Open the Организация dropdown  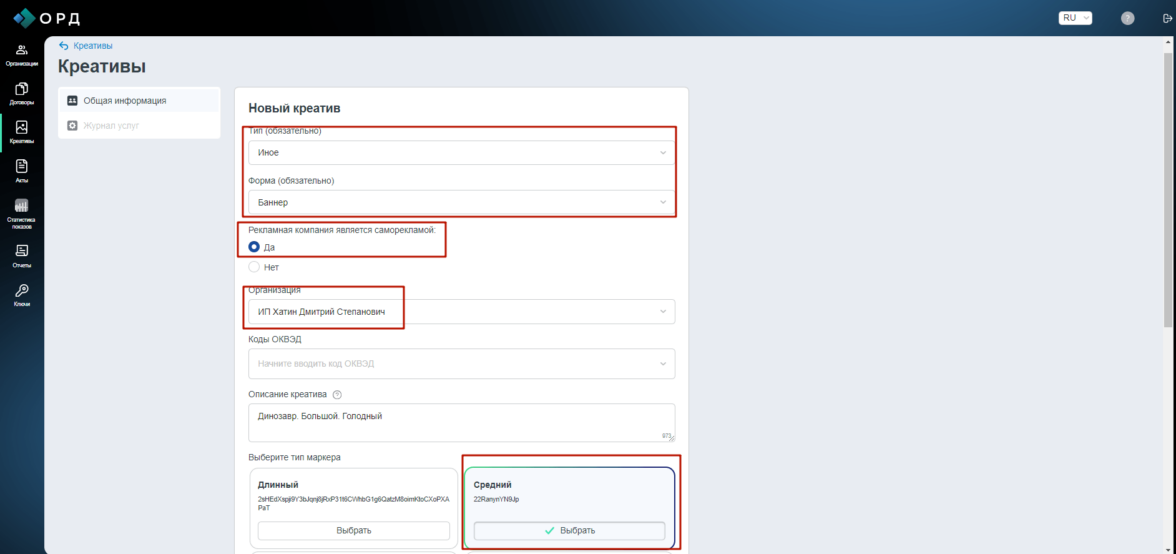click(x=461, y=311)
